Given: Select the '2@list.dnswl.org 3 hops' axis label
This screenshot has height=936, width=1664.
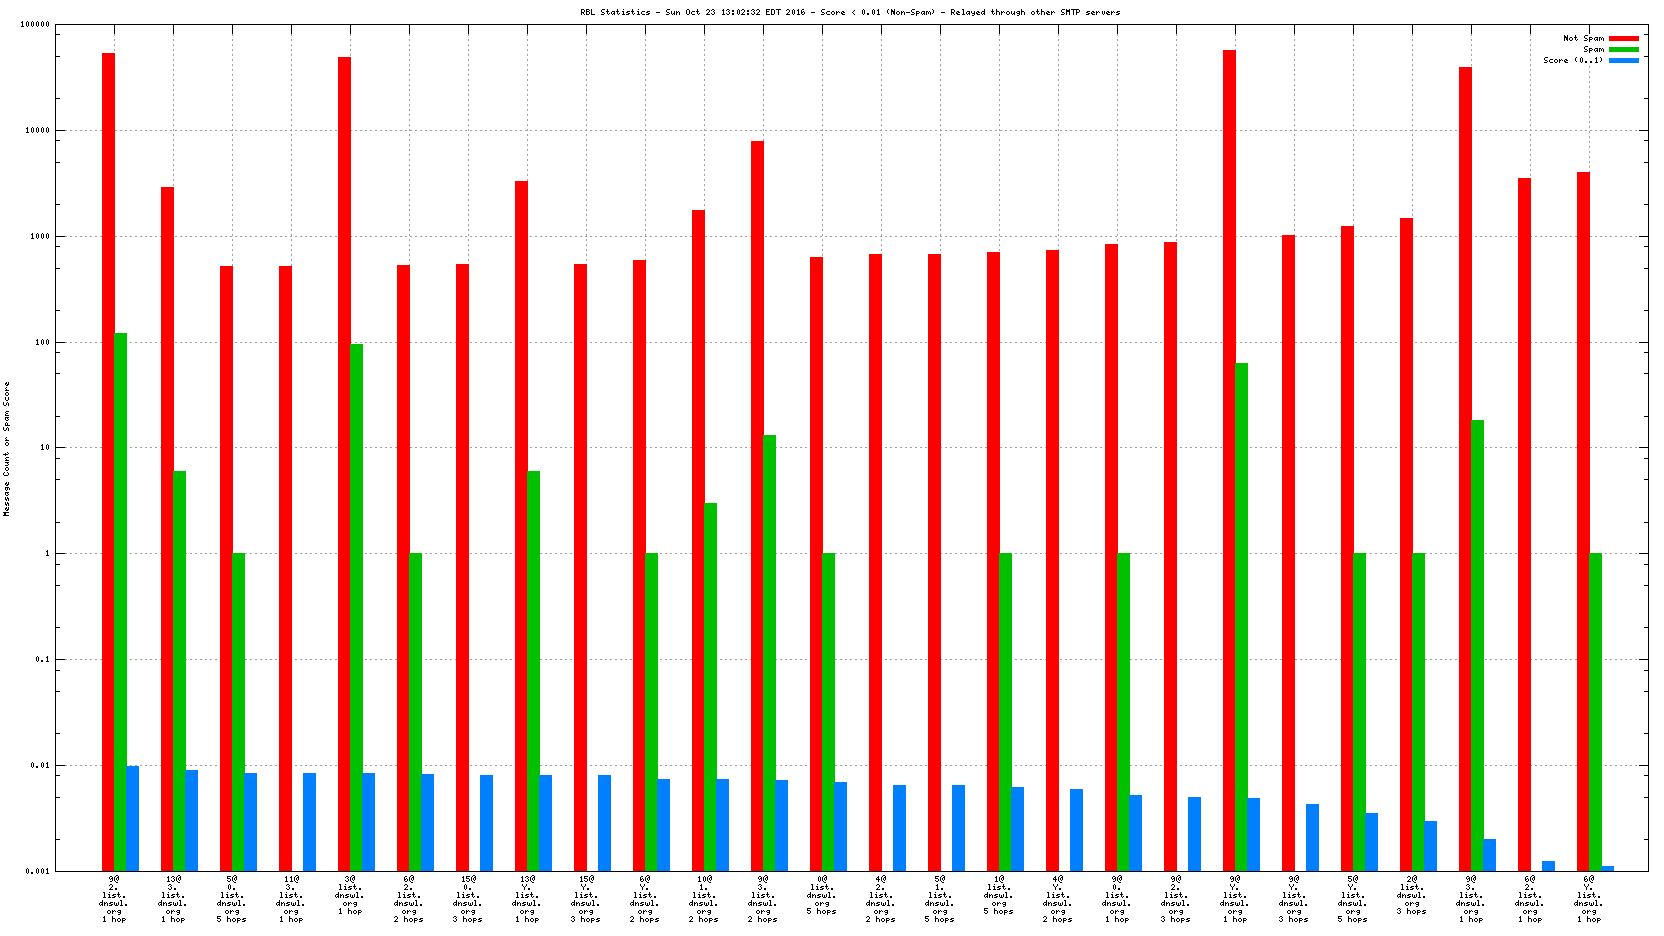Looking at the screenshot, I should click(x=1411, y=895).
